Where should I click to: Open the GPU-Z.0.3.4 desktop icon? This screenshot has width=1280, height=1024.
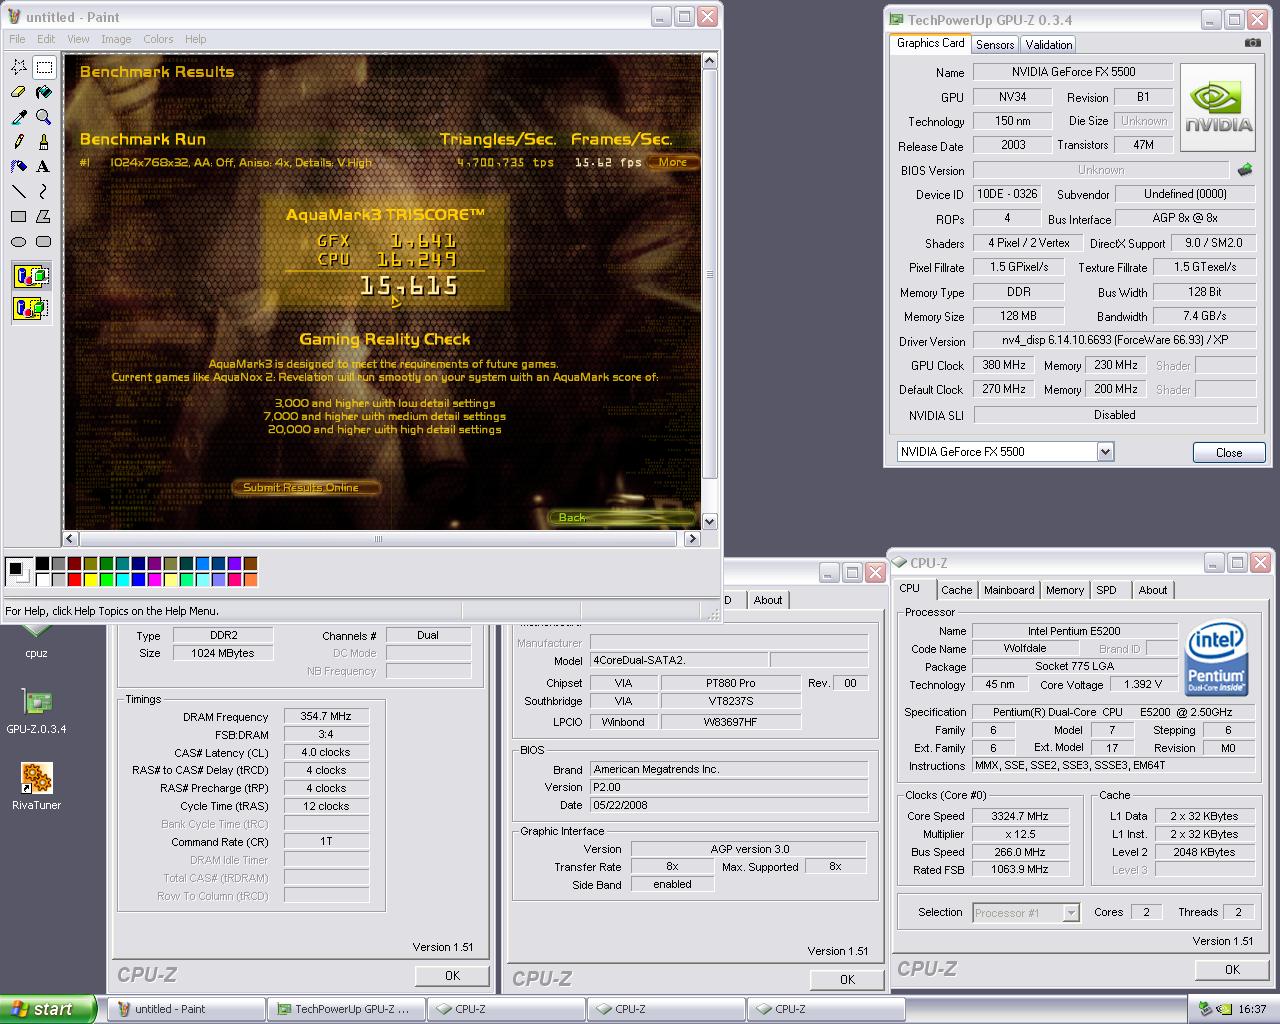[x=36, y=711]
